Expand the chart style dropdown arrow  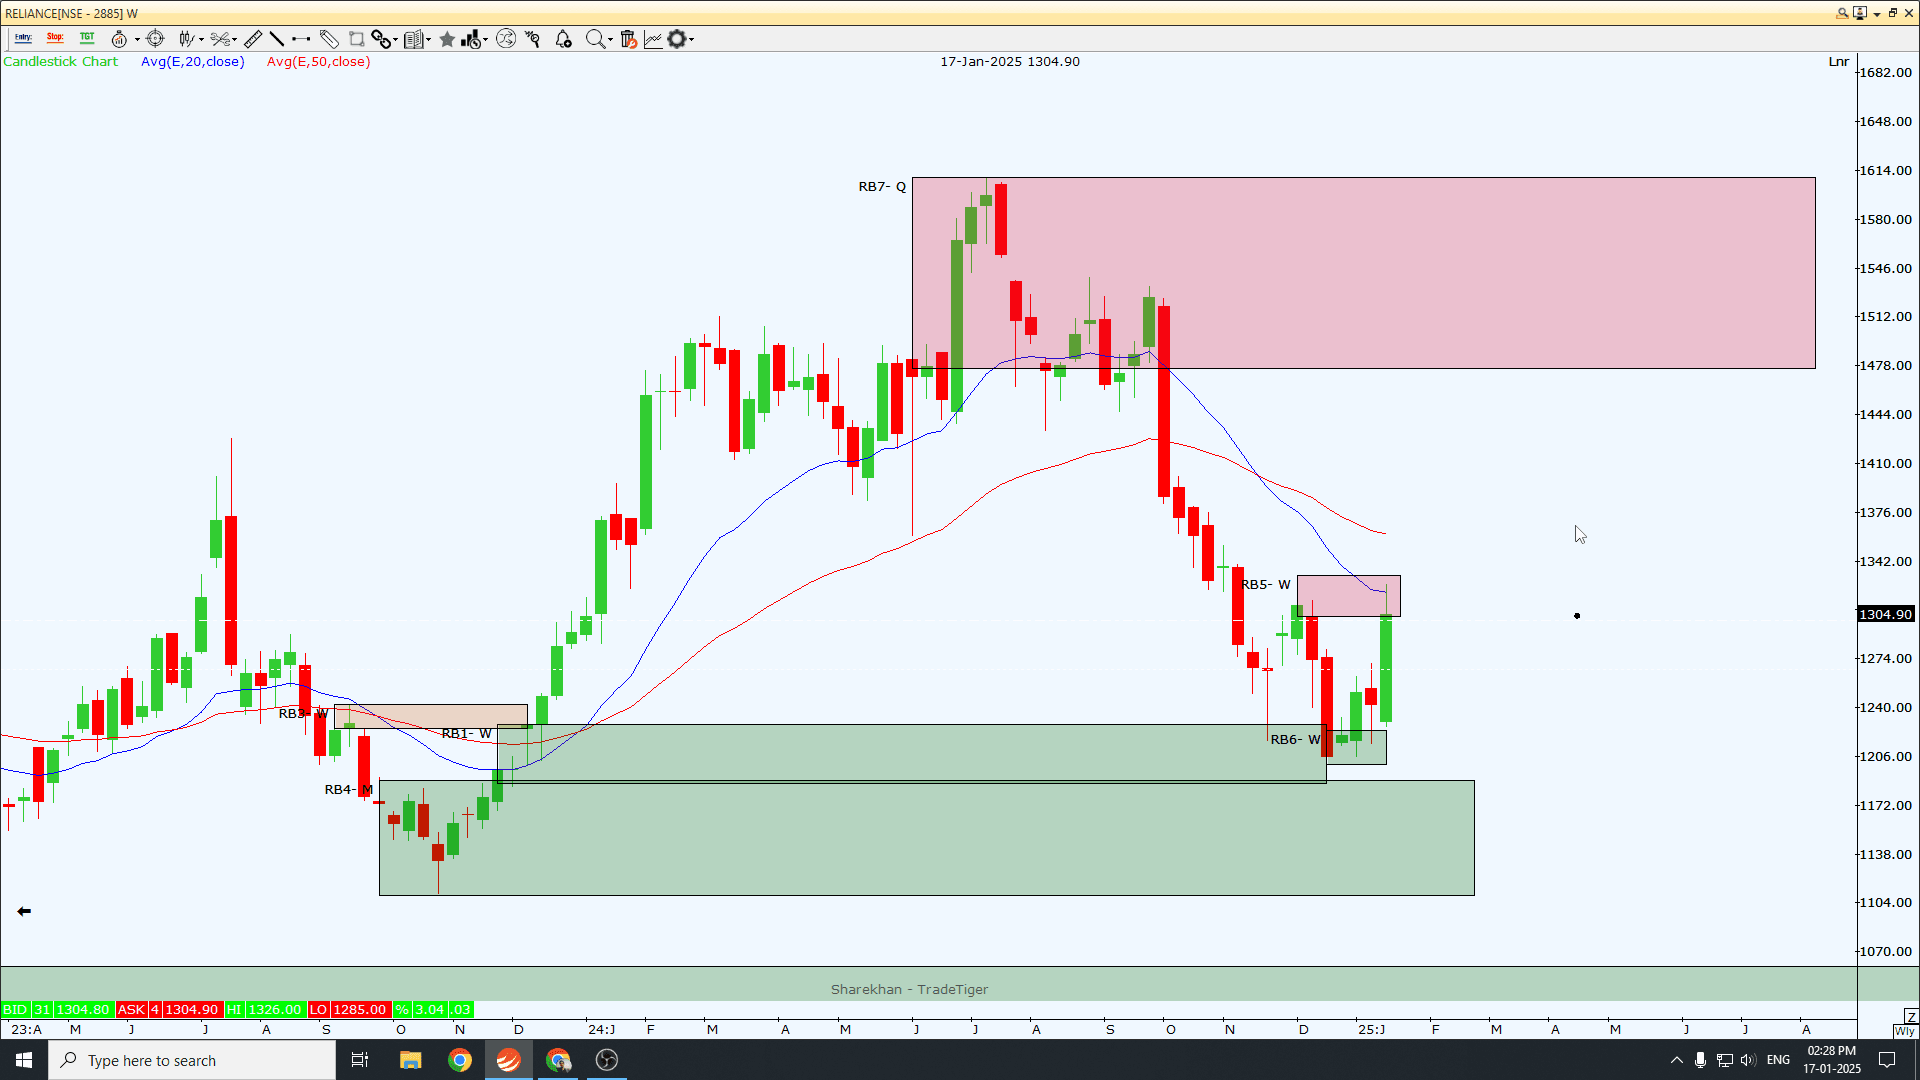pos(201,40)
